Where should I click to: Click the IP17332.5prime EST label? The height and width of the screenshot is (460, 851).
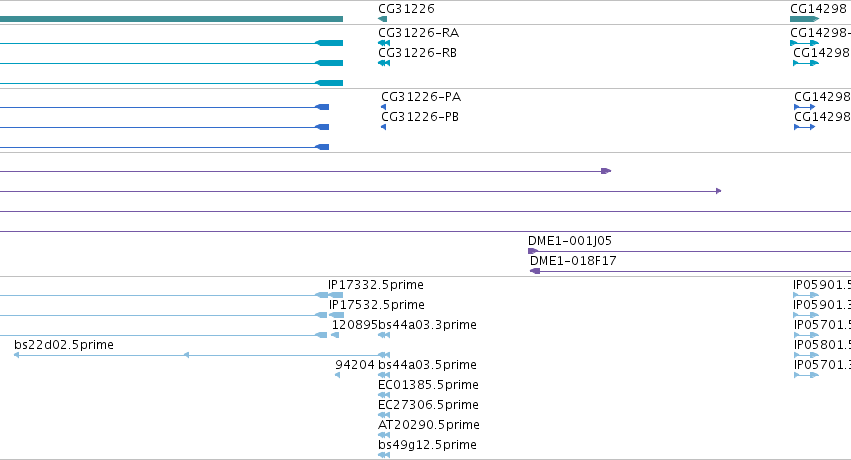(x=376, y=285)
